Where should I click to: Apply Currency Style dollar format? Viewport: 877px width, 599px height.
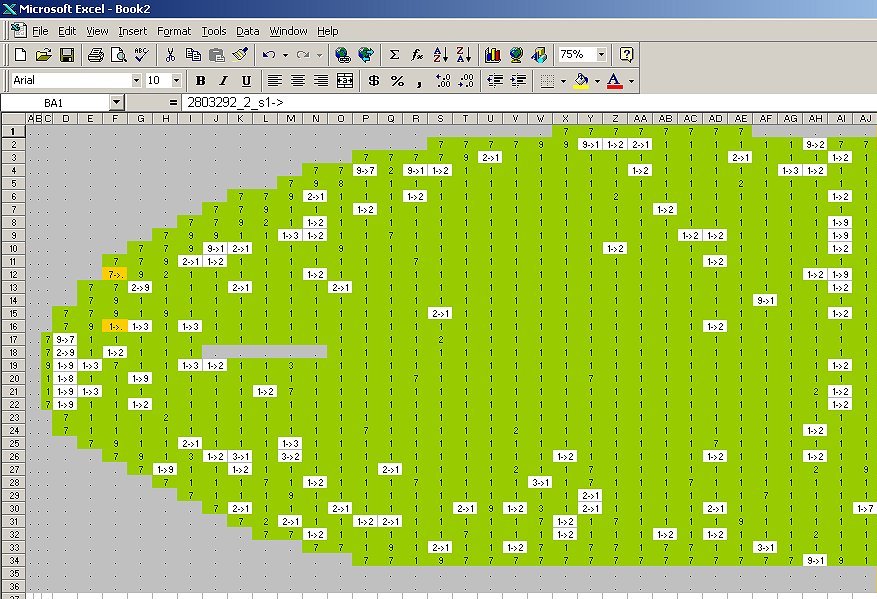pos(374,81)
